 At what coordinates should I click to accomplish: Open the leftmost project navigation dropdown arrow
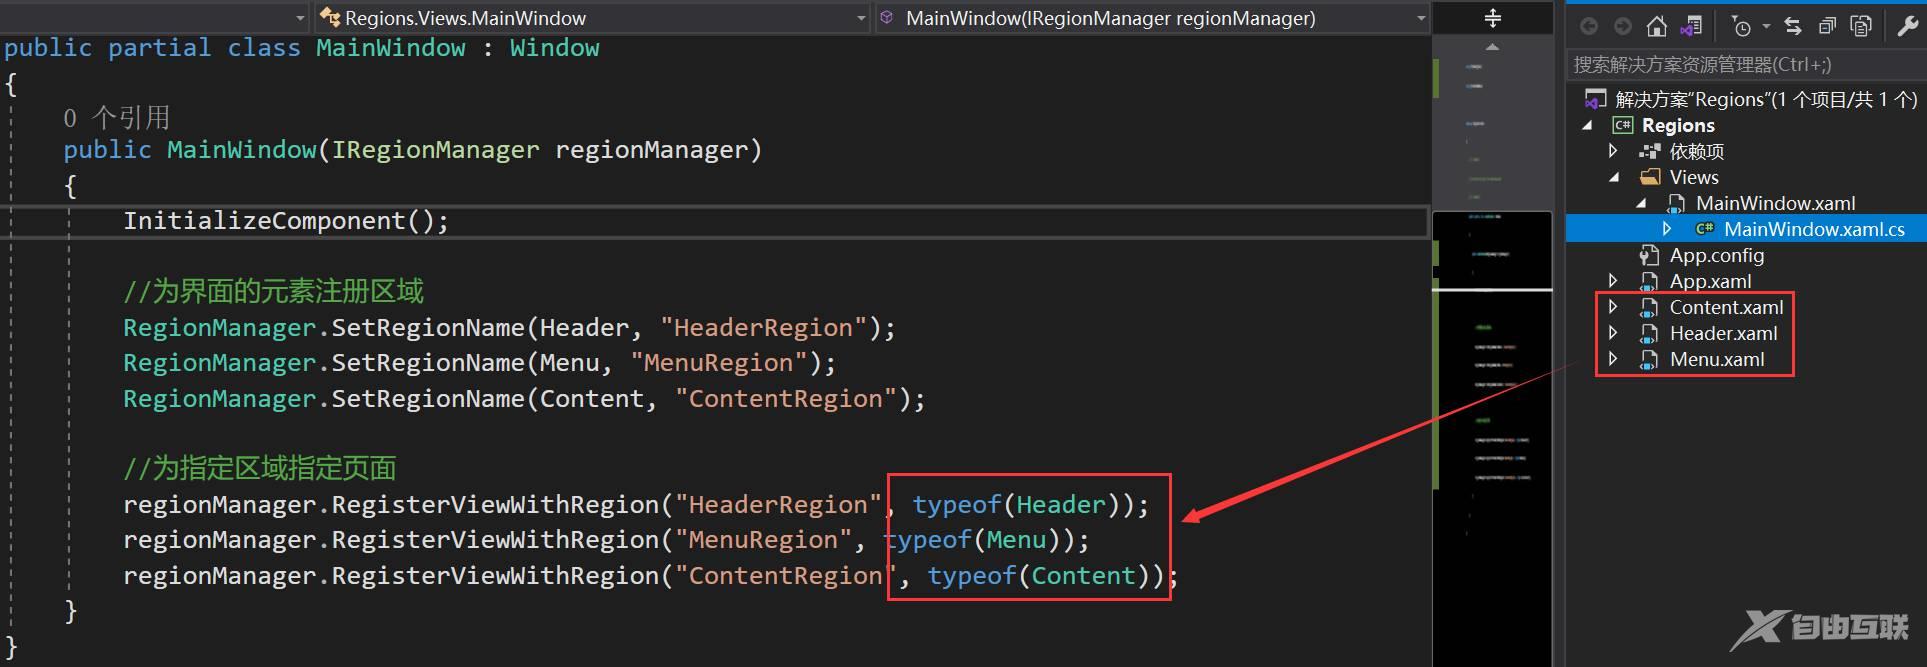[300, 18]
